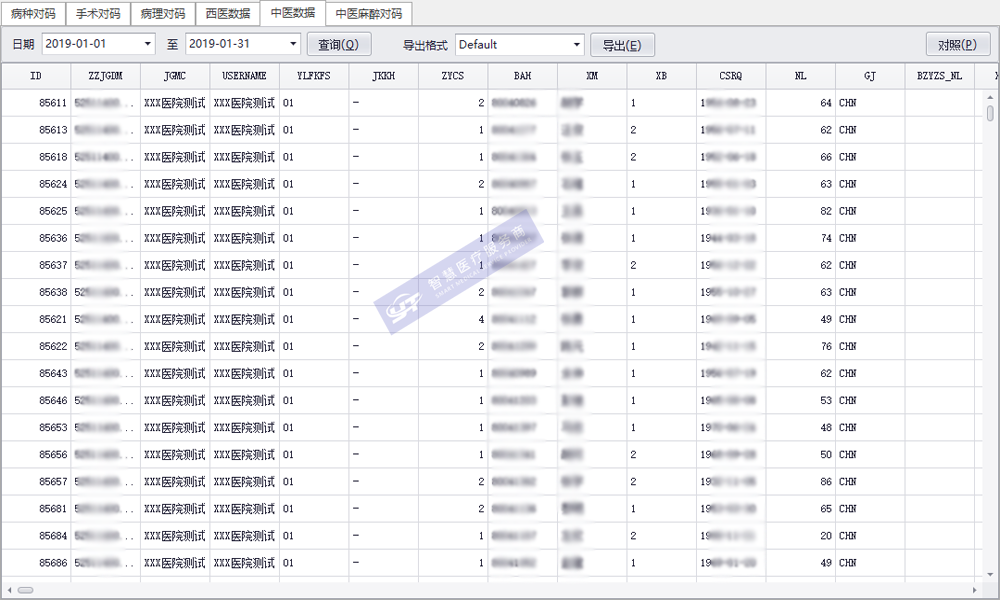Expand the end date 2019-01-31 dropdown
The image size is (1000, 600).
[293, 44]
